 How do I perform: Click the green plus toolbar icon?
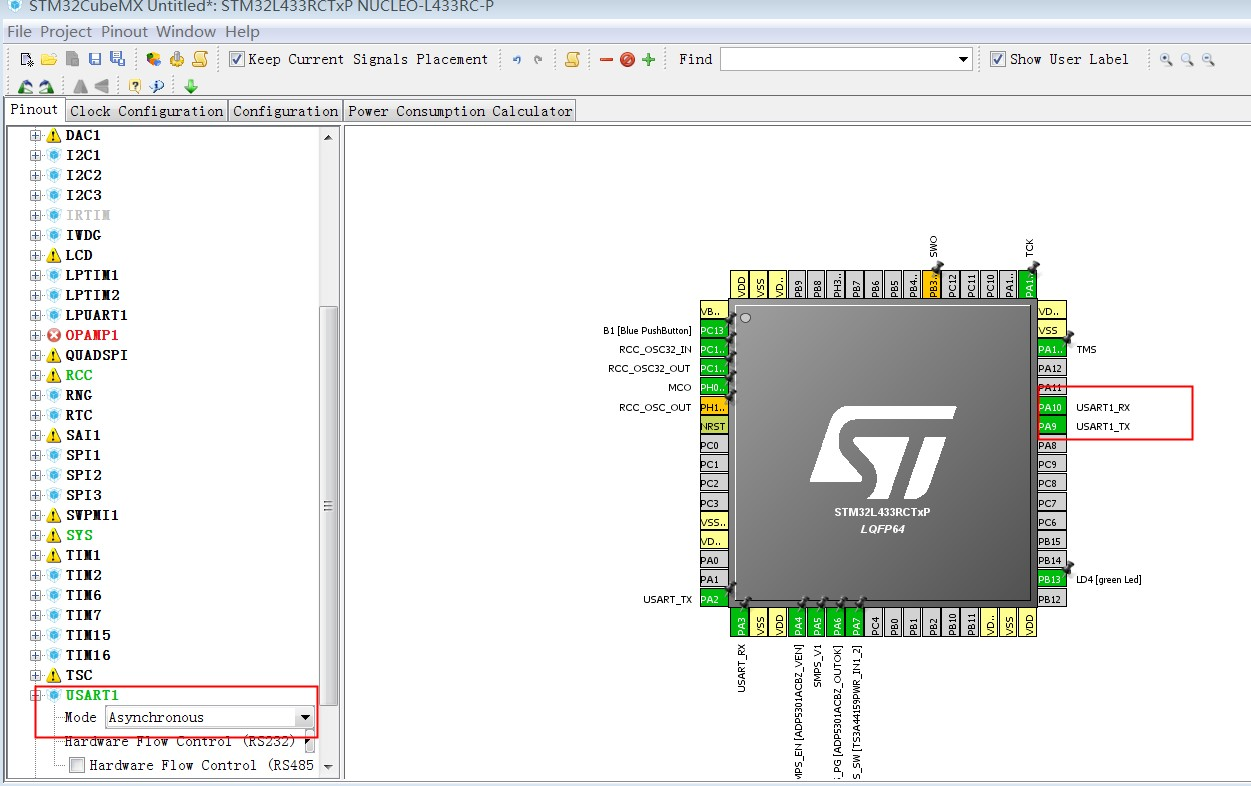(x=648, y=60)
